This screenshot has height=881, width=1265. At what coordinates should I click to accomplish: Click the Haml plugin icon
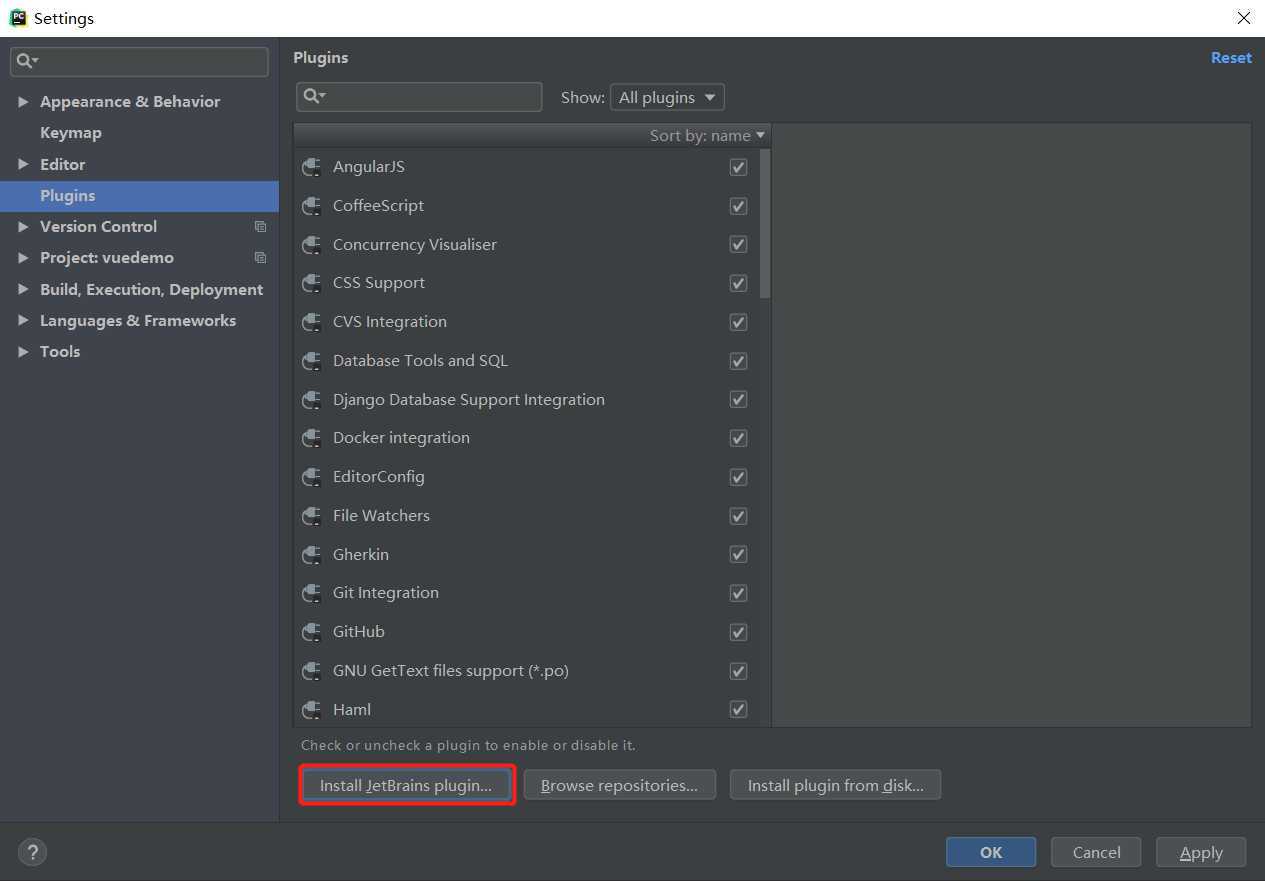point(311,710)
